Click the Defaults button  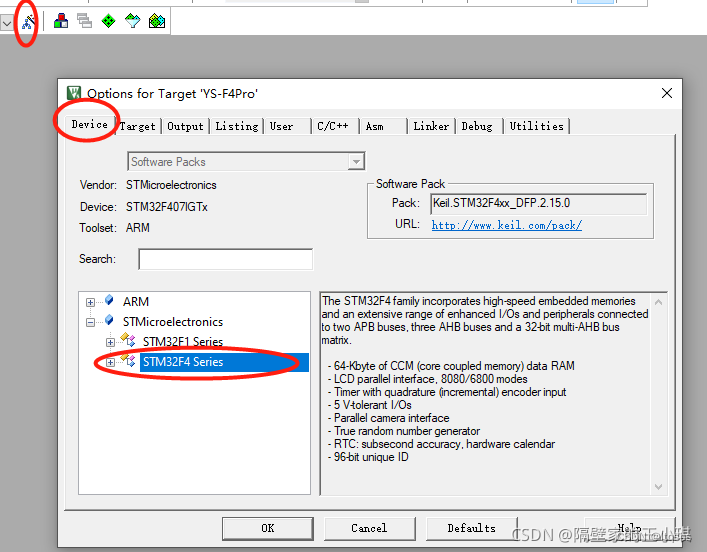click(x=471, y=528)
